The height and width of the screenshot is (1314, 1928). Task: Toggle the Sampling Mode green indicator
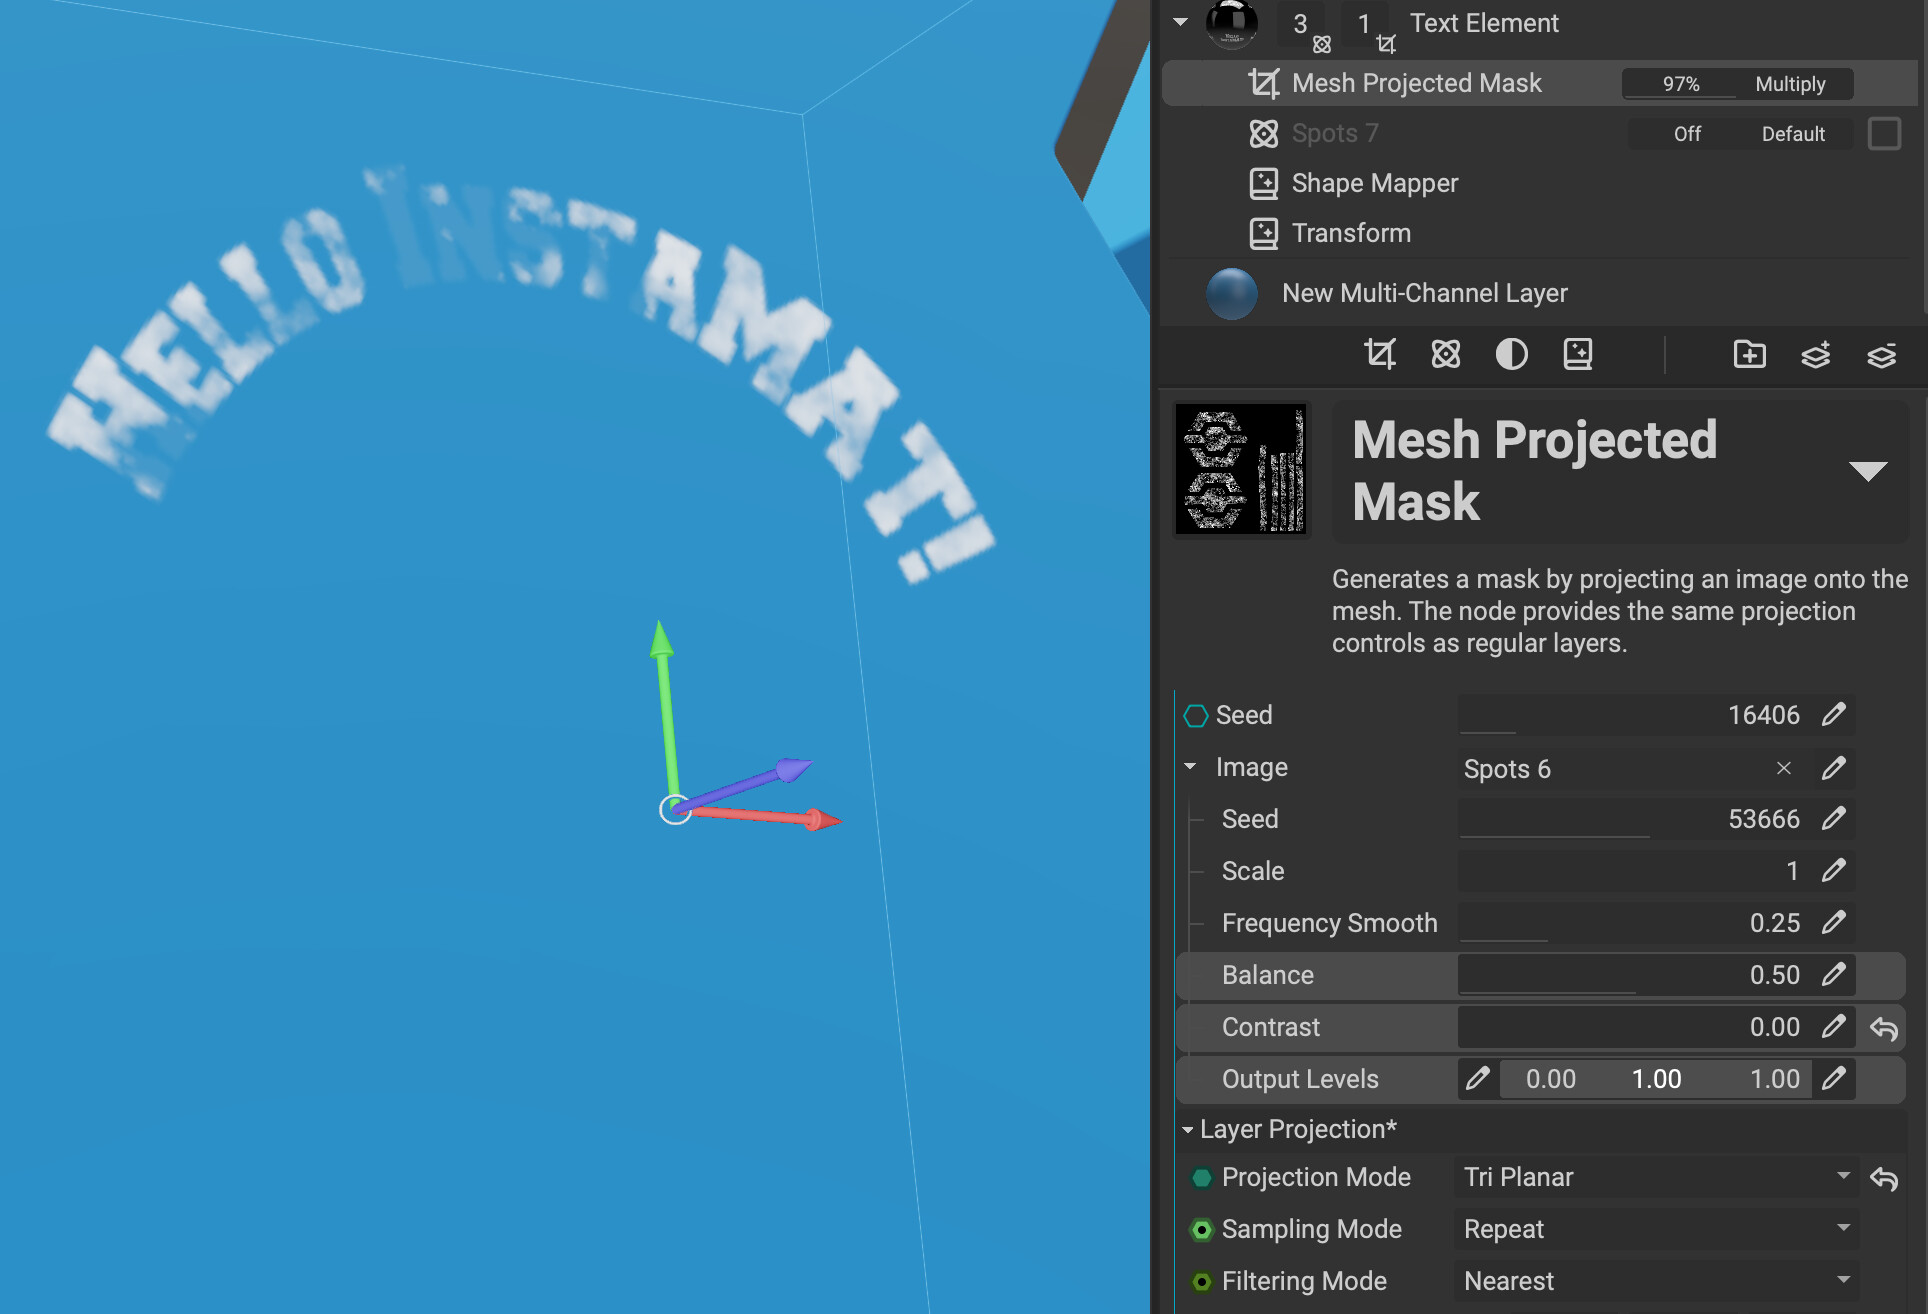(1202, 1229)
